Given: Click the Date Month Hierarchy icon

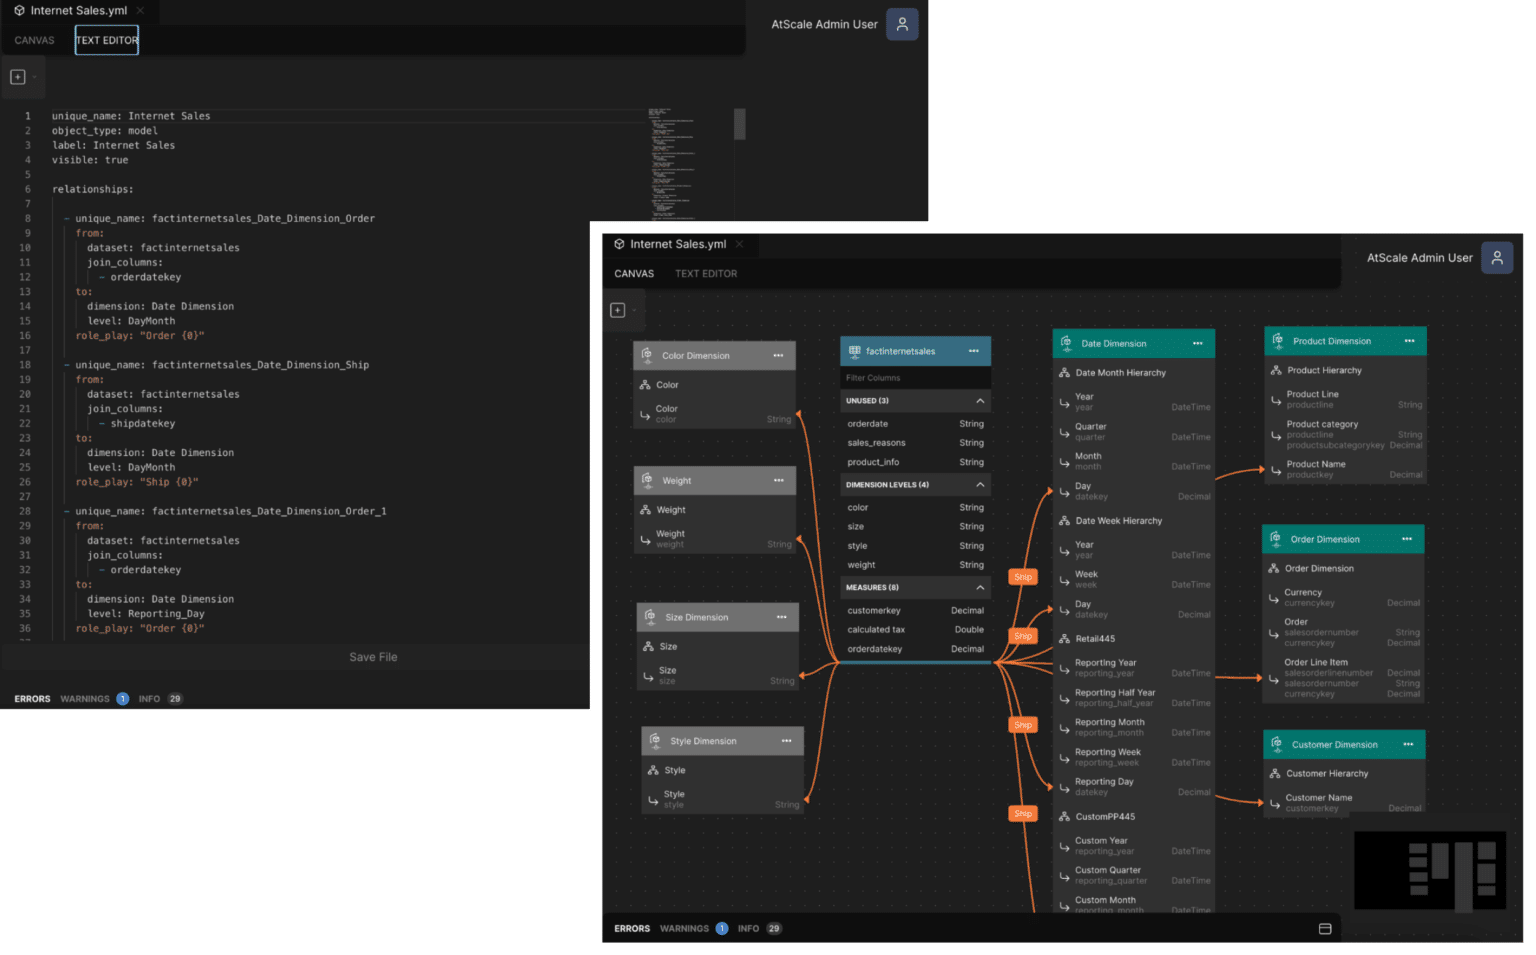Looking at the screenshot, I should [x=1064, y=372].
